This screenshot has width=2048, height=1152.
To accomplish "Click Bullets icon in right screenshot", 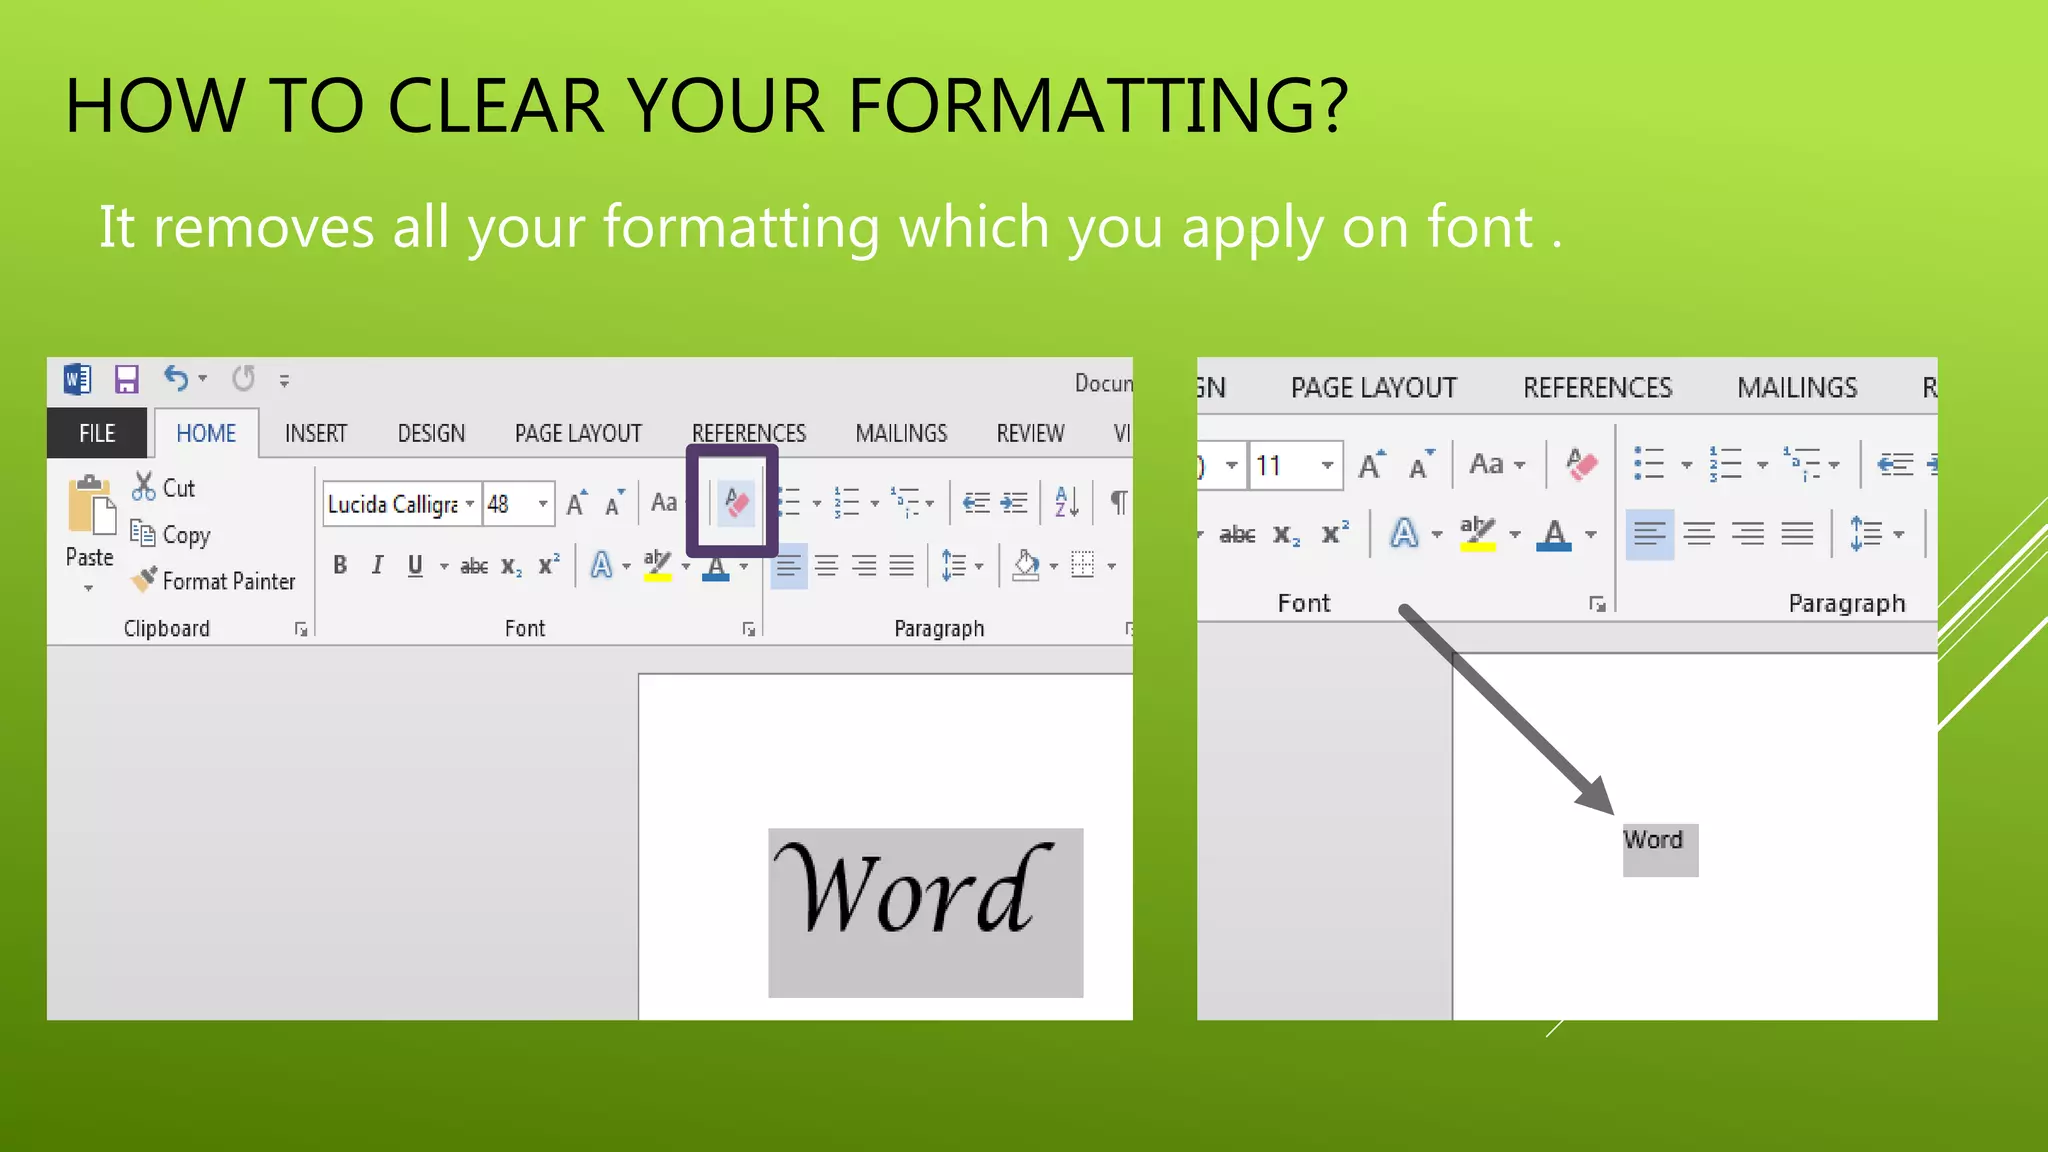I will pyautogui.click(x=1648, y=464).
